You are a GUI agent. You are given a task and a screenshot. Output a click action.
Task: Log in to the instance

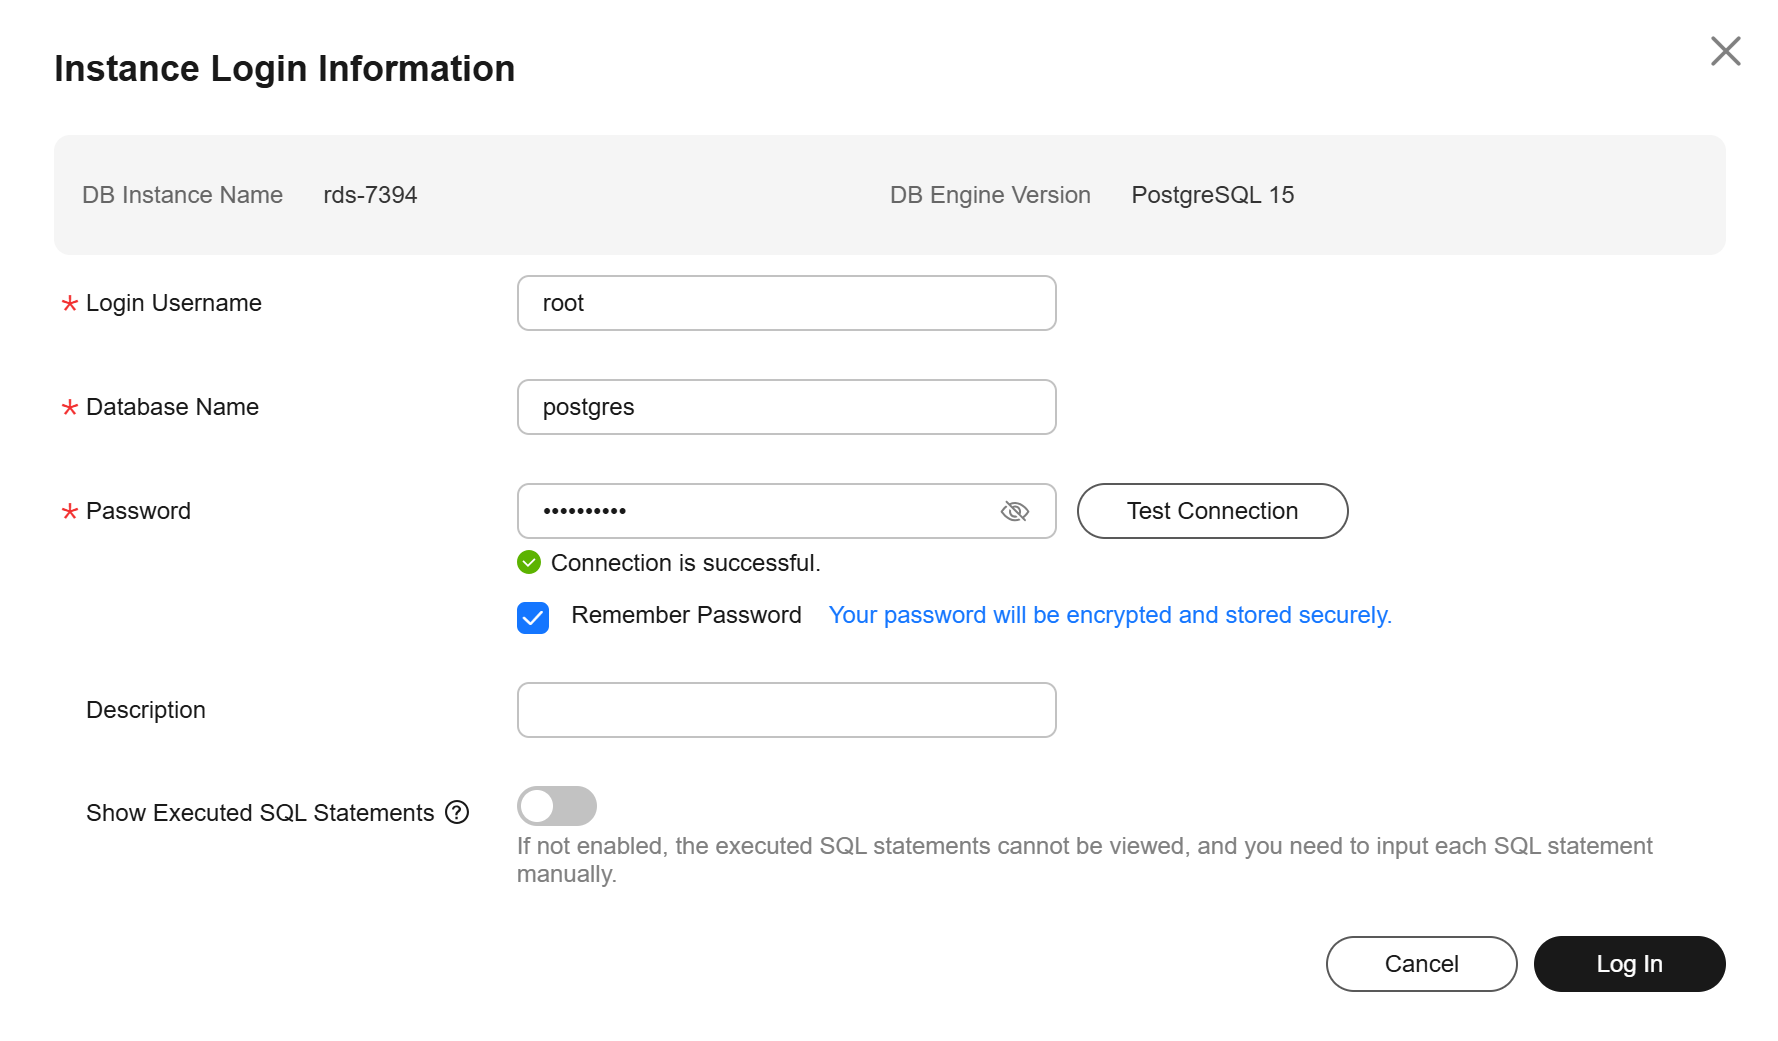pyautogui.click(x=1629, y=964)
